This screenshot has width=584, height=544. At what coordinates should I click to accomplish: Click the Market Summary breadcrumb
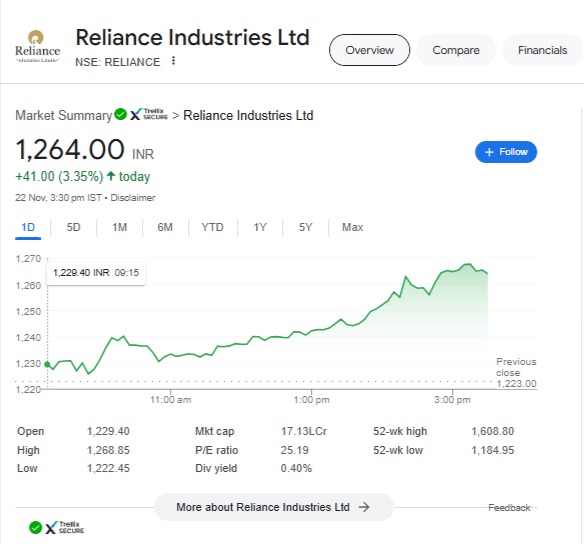(64, 115)
